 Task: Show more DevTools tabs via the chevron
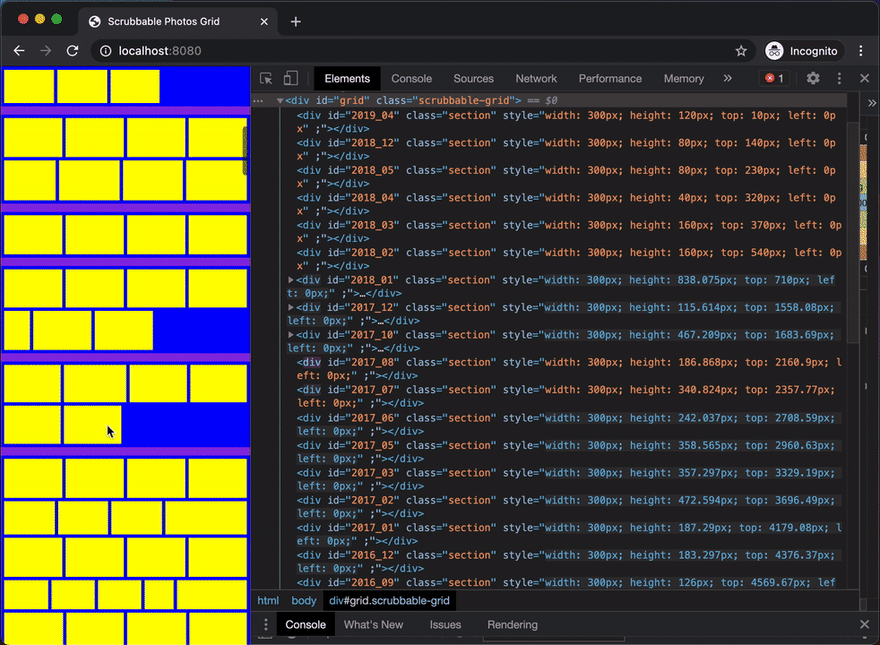click(727, 79)
